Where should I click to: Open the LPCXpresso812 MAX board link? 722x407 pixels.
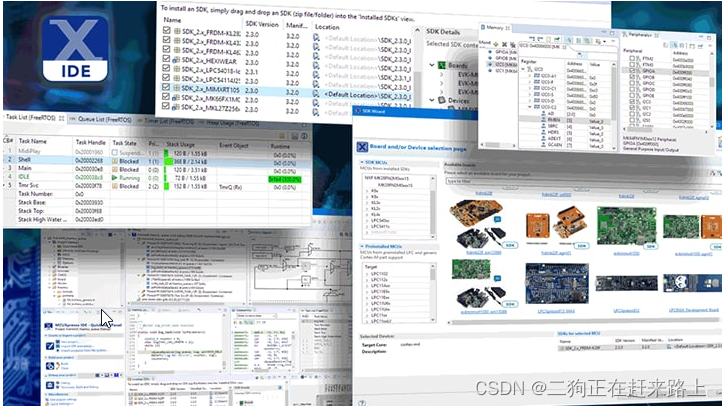click(x=556, y=311)
